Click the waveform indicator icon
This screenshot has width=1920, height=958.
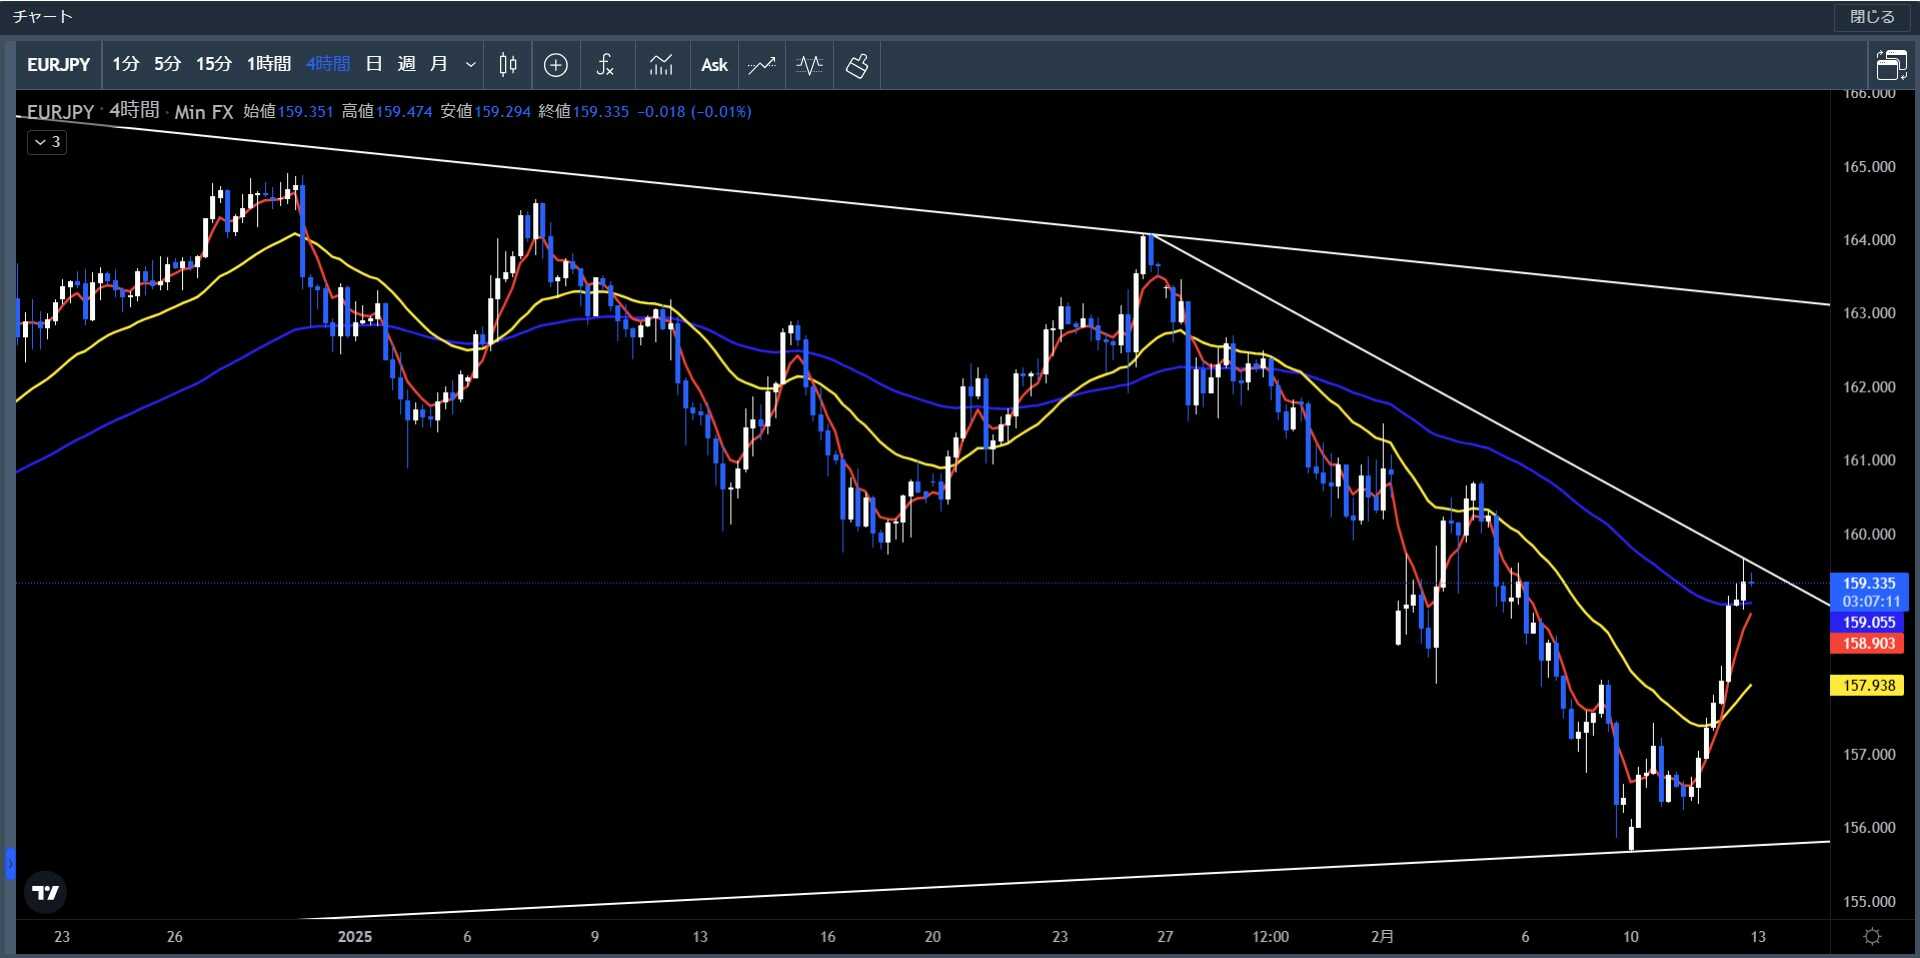point(810,65)
